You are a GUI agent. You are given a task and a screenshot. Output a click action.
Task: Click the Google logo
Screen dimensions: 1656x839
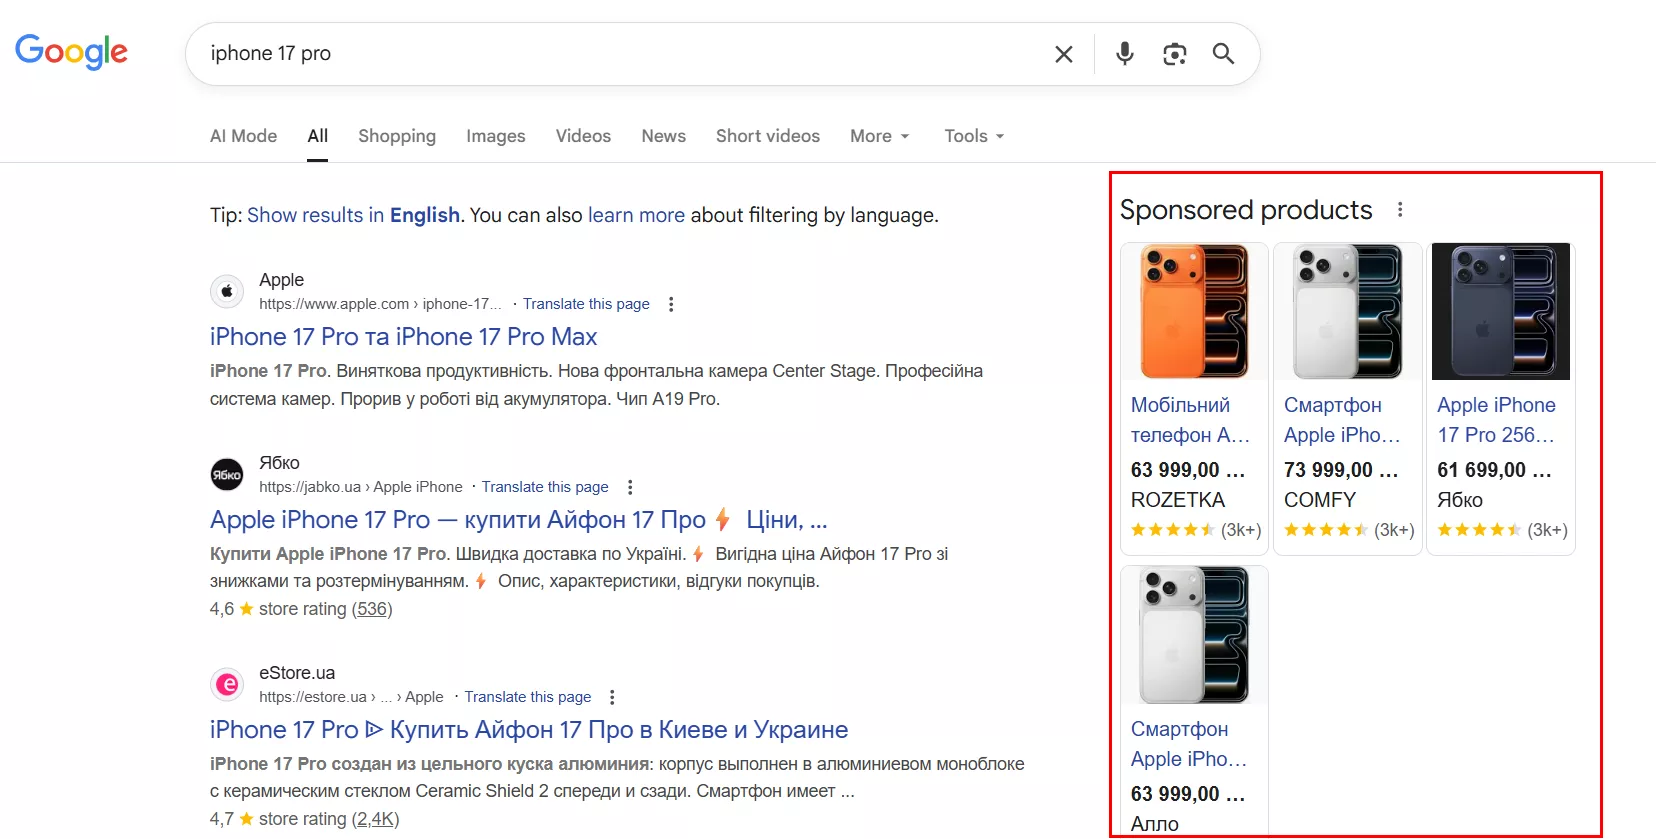click(71, 52)
